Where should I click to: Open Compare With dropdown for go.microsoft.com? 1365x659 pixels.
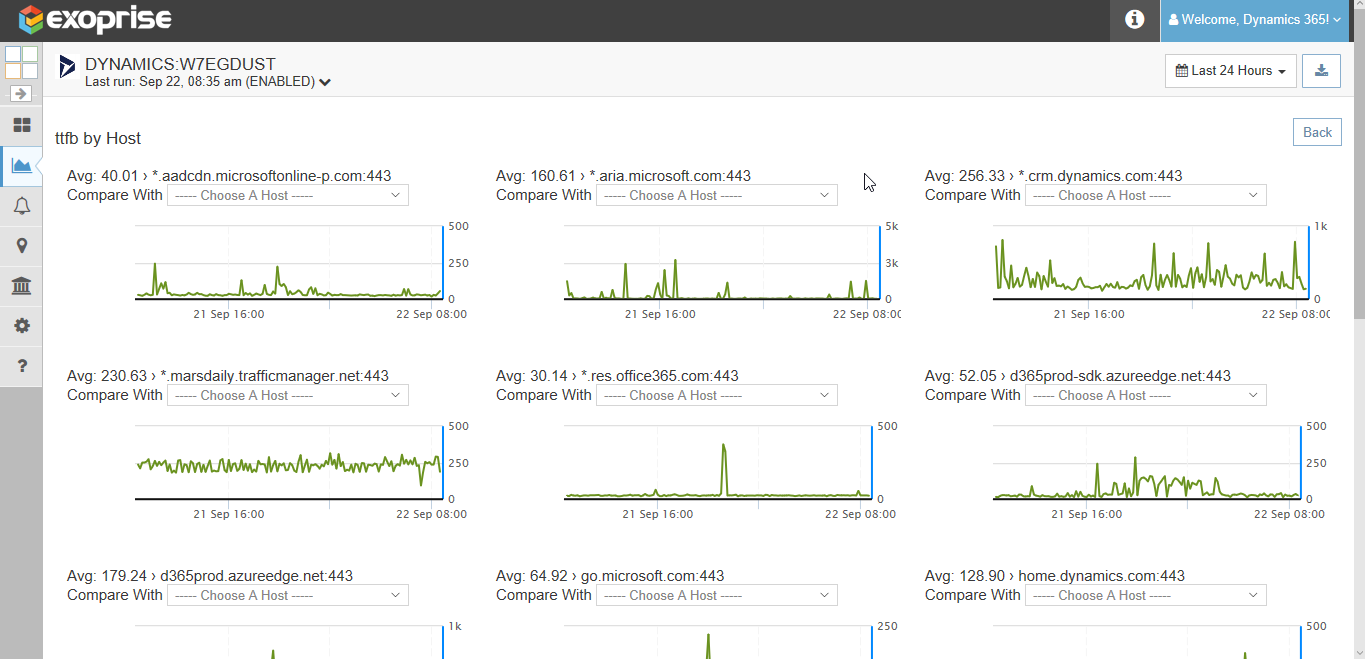pos(717,596)
